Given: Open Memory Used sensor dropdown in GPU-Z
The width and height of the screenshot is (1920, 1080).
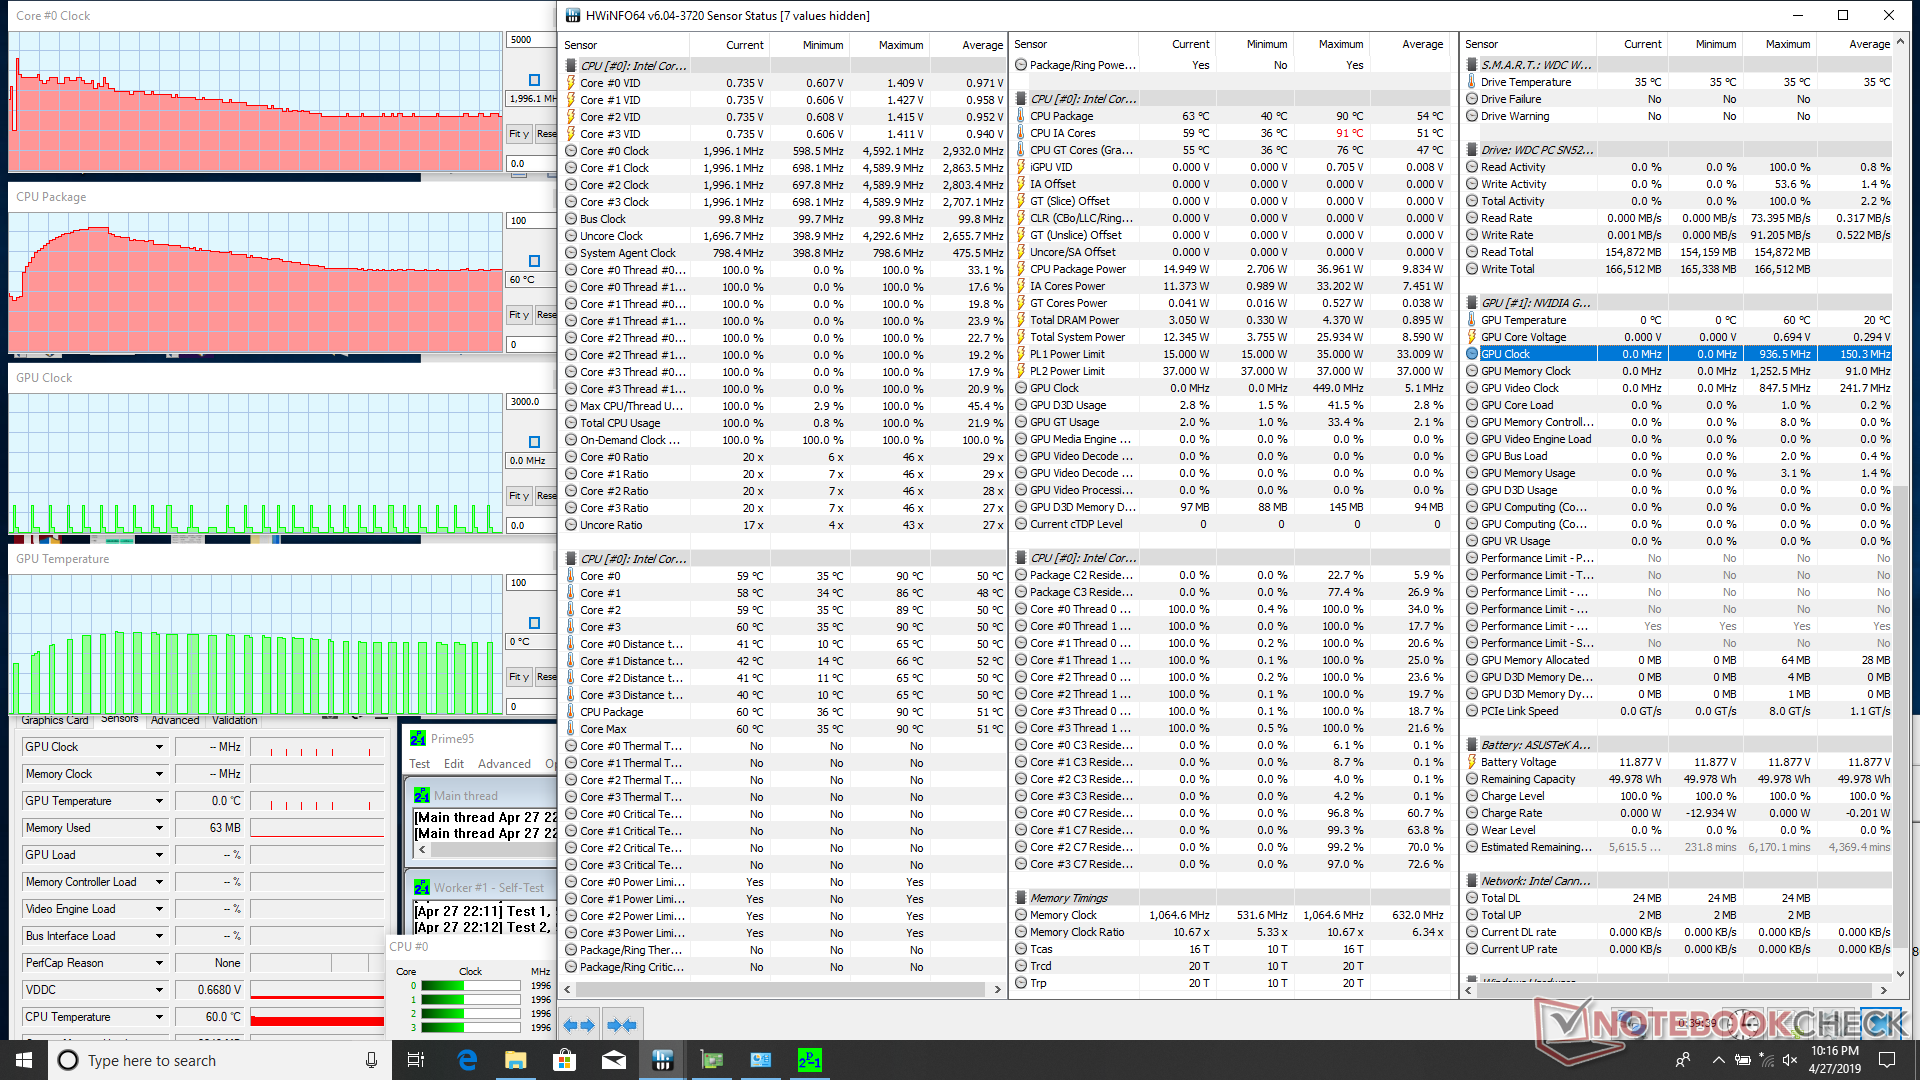Looking at the screenshot, I should pos(159,828).
